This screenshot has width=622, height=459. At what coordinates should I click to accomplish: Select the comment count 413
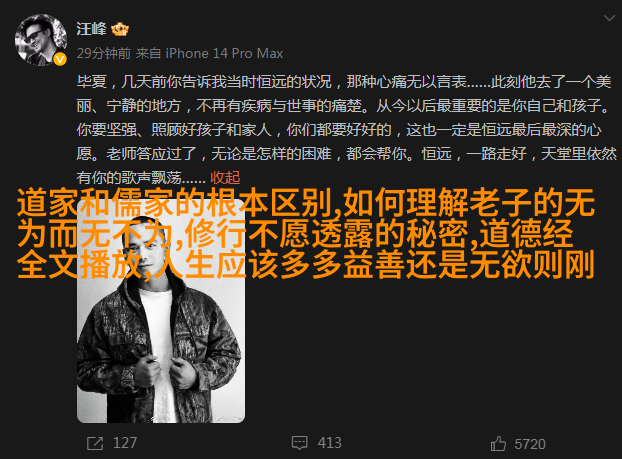[329, 443]
